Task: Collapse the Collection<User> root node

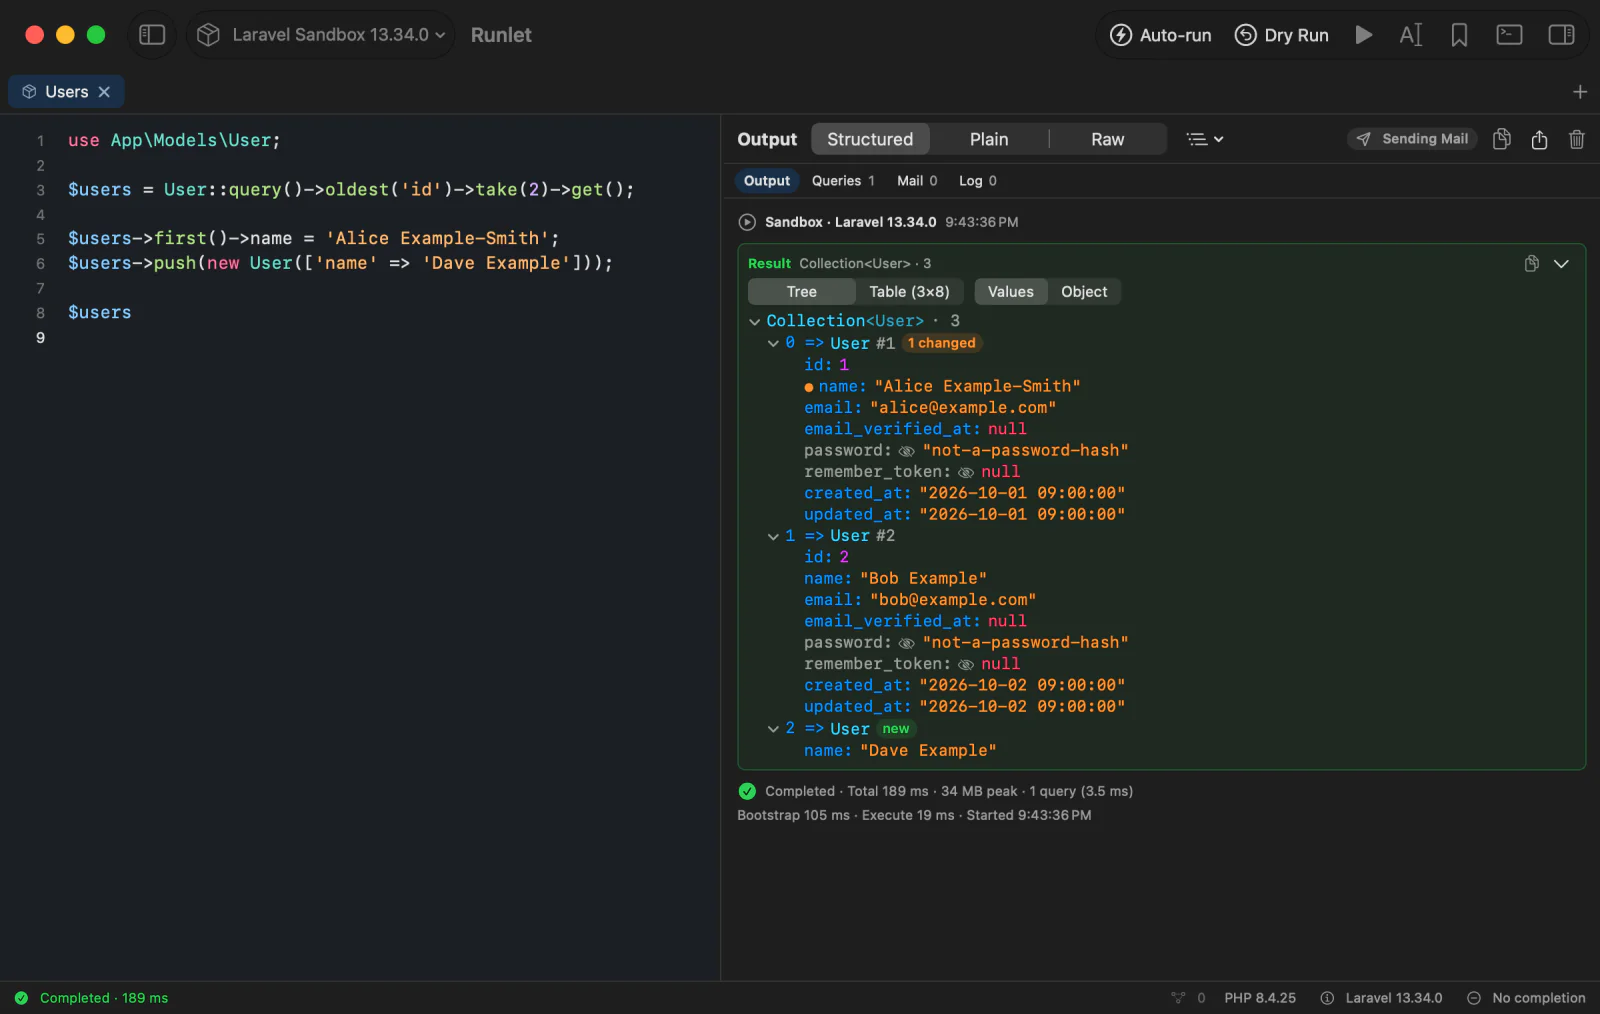Action: click(755, 322)
